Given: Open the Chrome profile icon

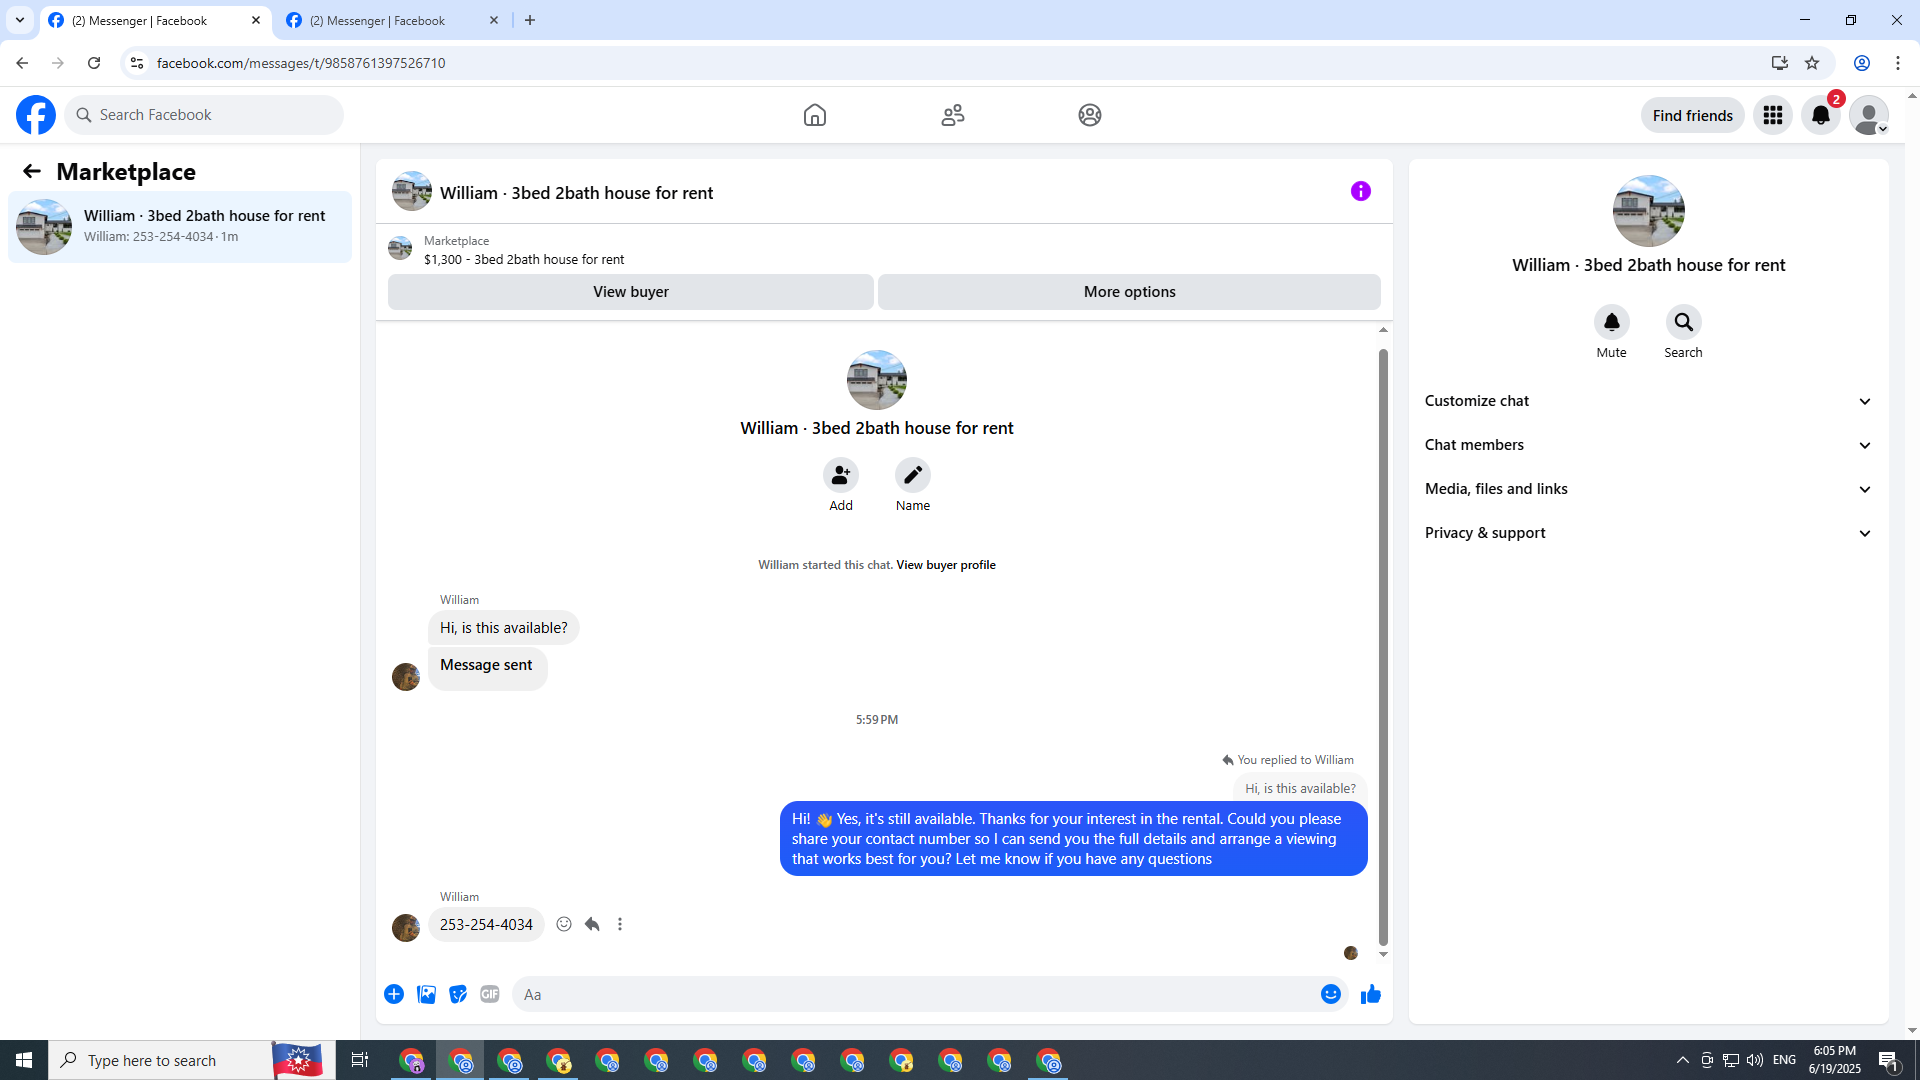Looking at the screenshot, I should point(1862,63).
